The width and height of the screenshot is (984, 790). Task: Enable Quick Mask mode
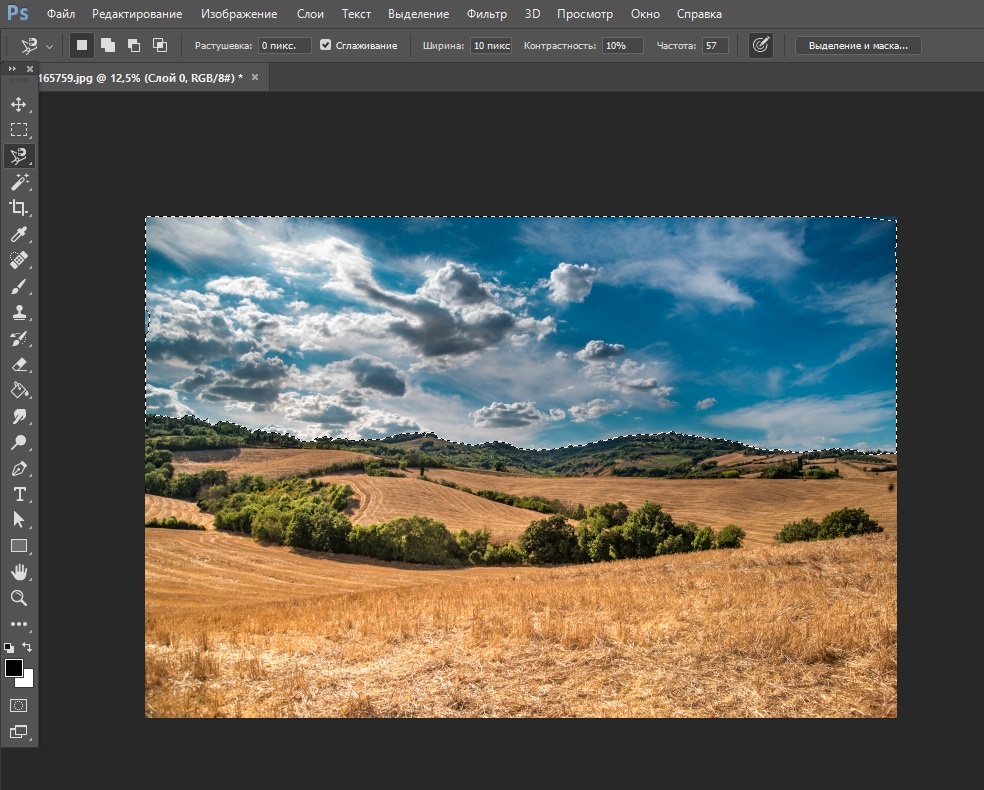19,705
